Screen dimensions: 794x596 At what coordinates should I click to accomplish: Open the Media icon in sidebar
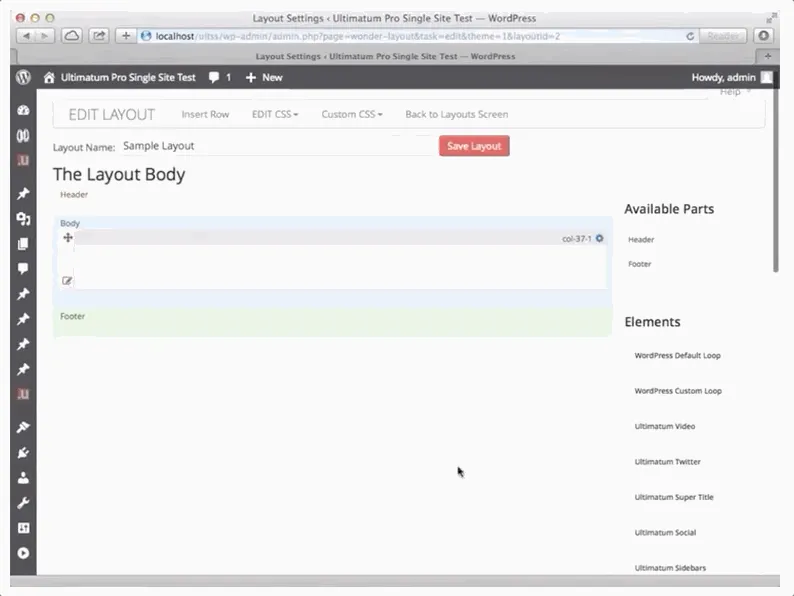coord(23,219)
